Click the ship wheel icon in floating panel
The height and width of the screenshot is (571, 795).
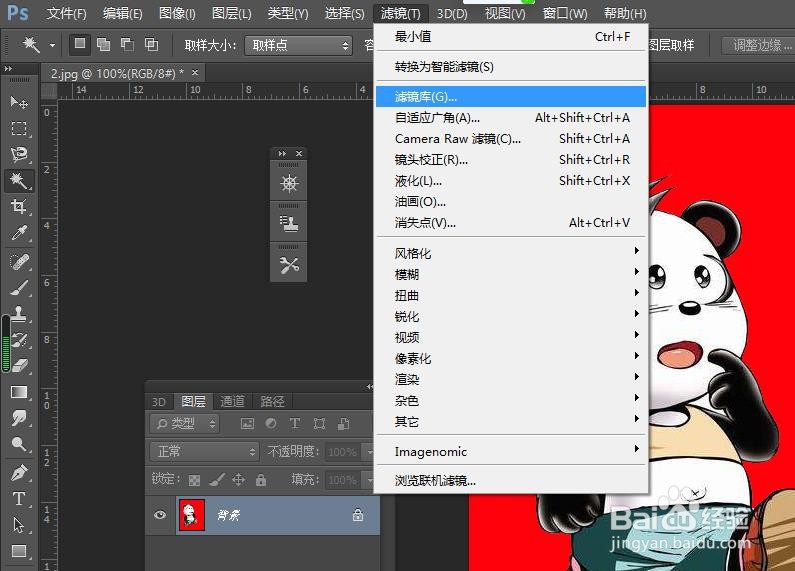289,183
